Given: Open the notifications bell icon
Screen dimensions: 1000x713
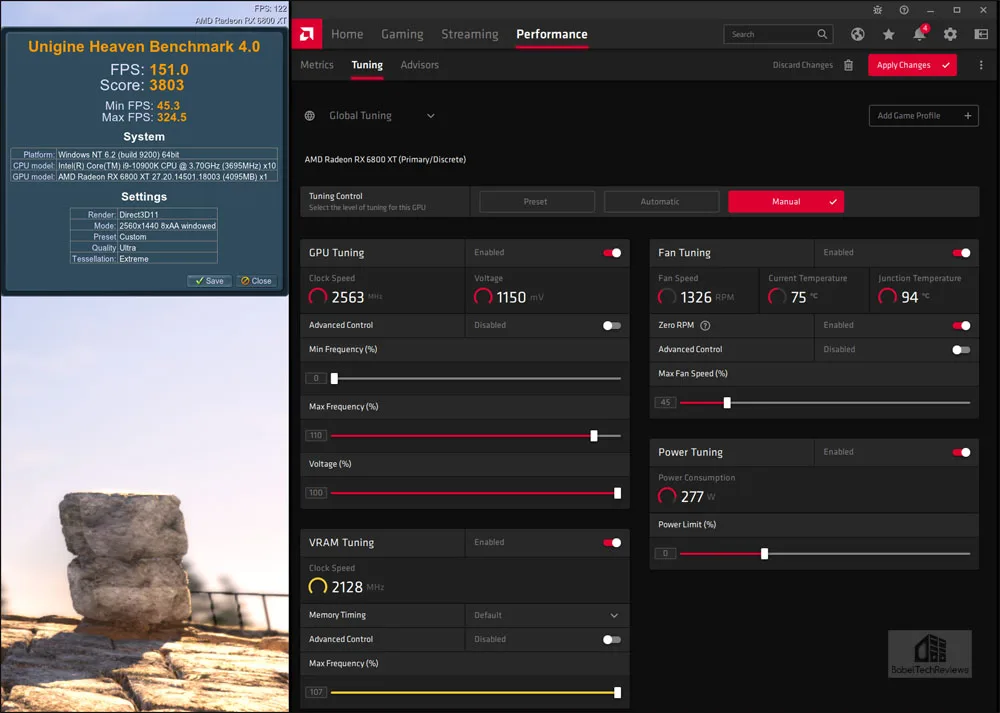Looking at the screenshot, I should 919,34.
